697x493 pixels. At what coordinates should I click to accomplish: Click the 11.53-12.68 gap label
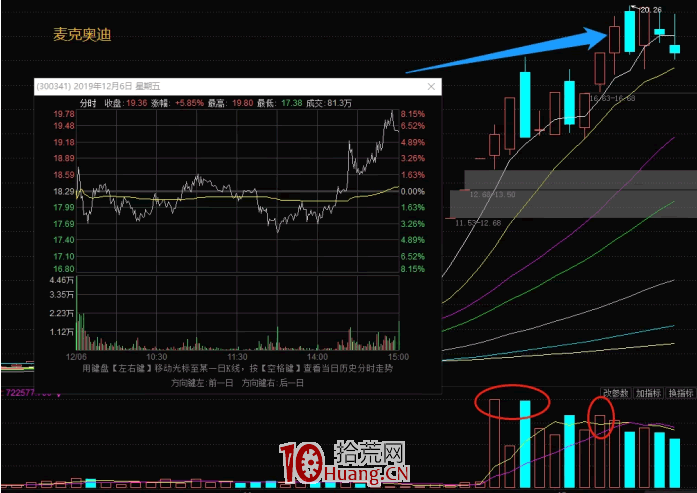(478, 223)
